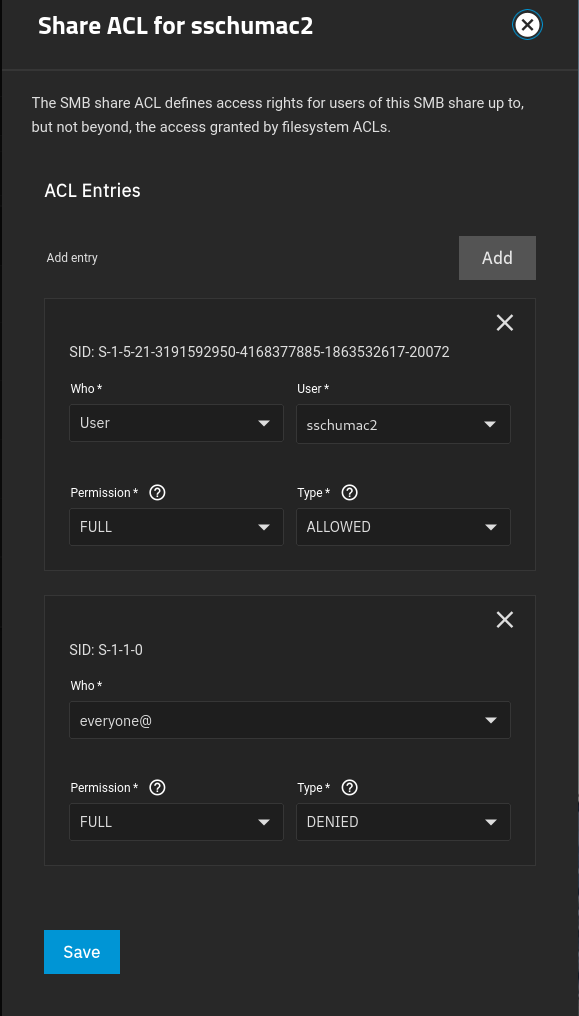
Task: Close the Share ACL panel
Action: tap(527, 25)
